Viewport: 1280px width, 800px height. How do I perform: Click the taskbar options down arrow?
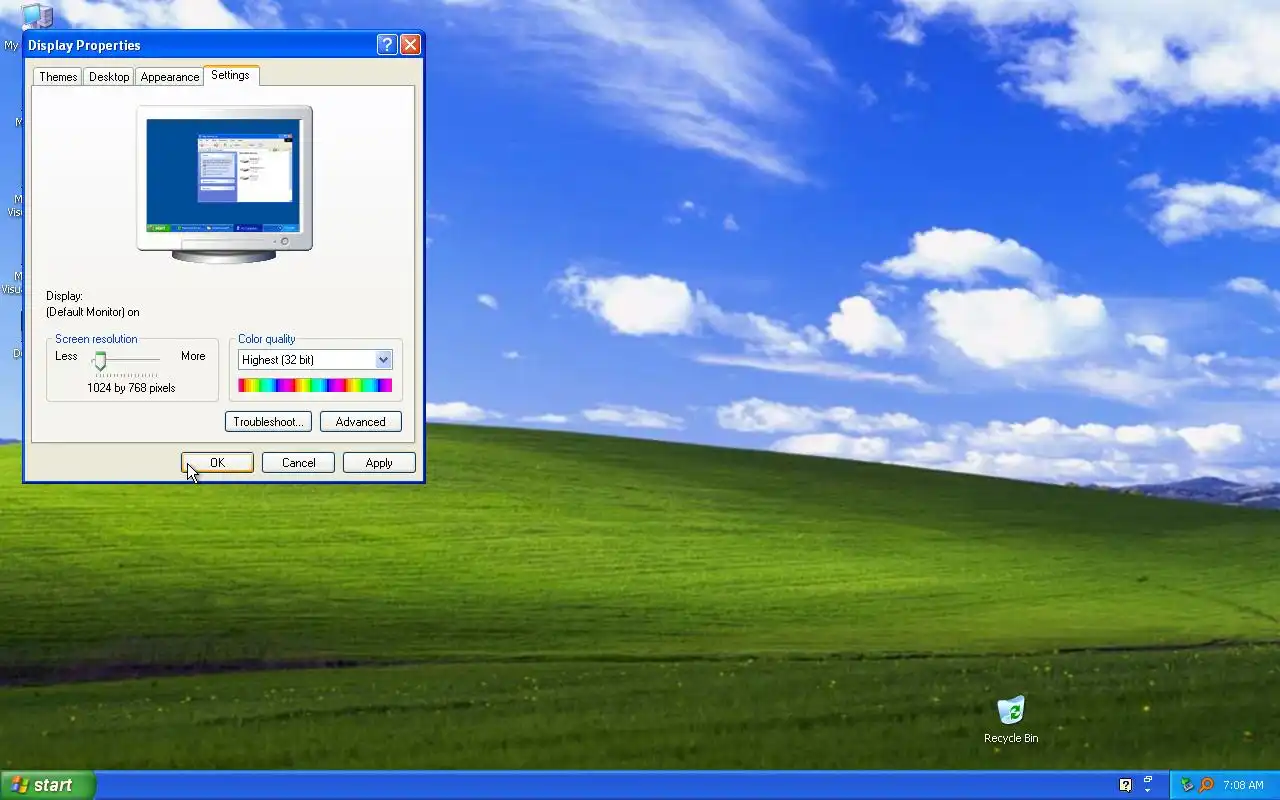click(x=1148, y=791)
